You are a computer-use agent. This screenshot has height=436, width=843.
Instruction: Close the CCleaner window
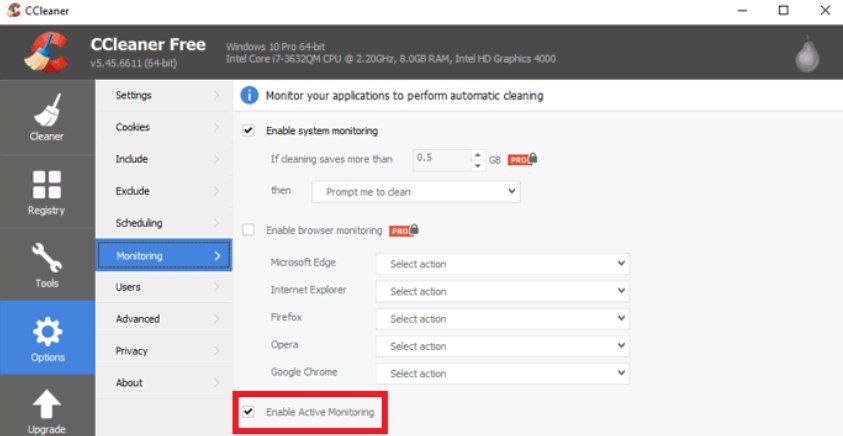click(x=825, y=11)
